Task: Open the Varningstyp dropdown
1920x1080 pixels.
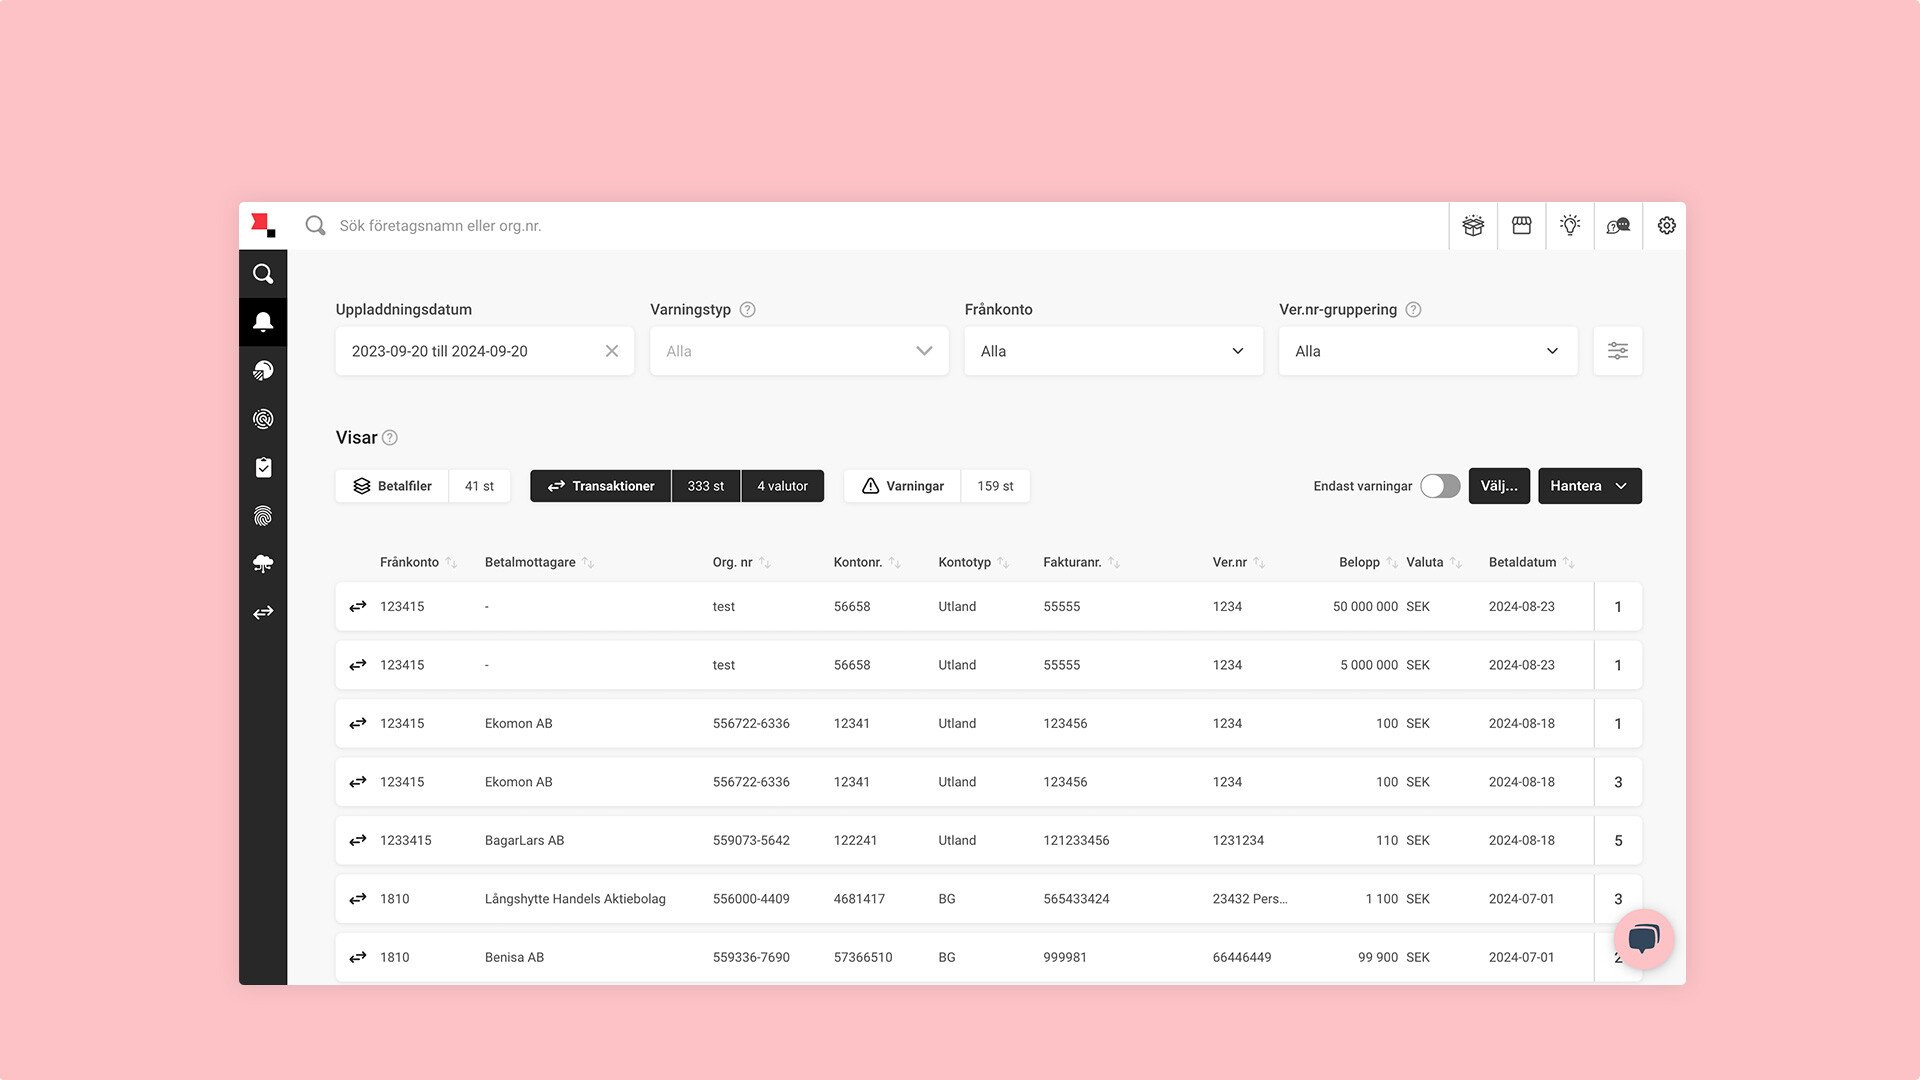Action: coord(799,351)
